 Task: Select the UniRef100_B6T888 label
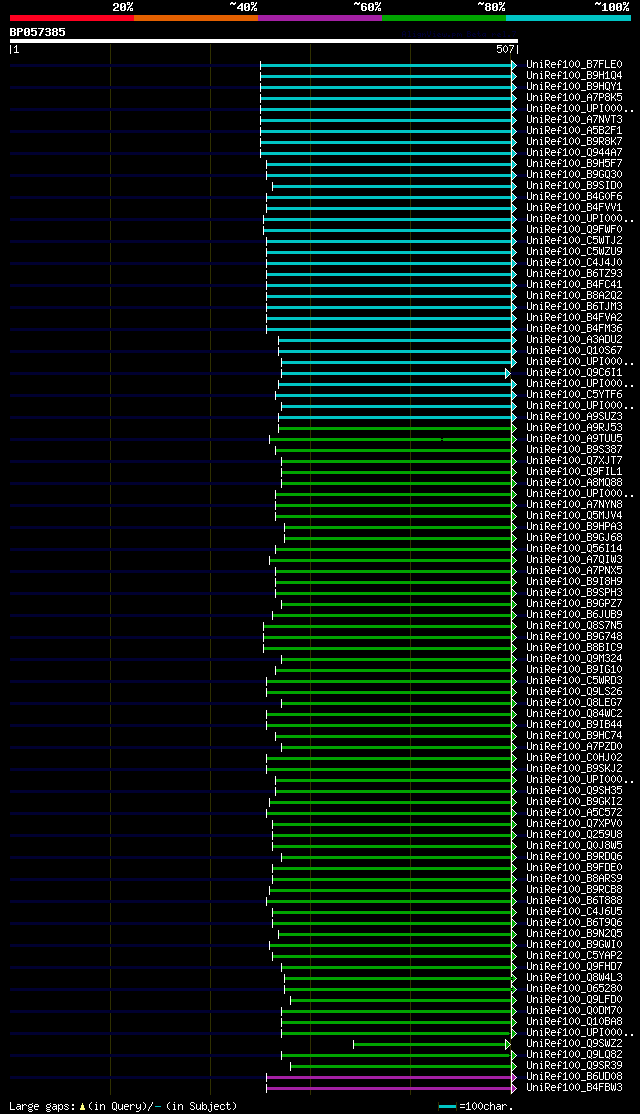[575, 902]
